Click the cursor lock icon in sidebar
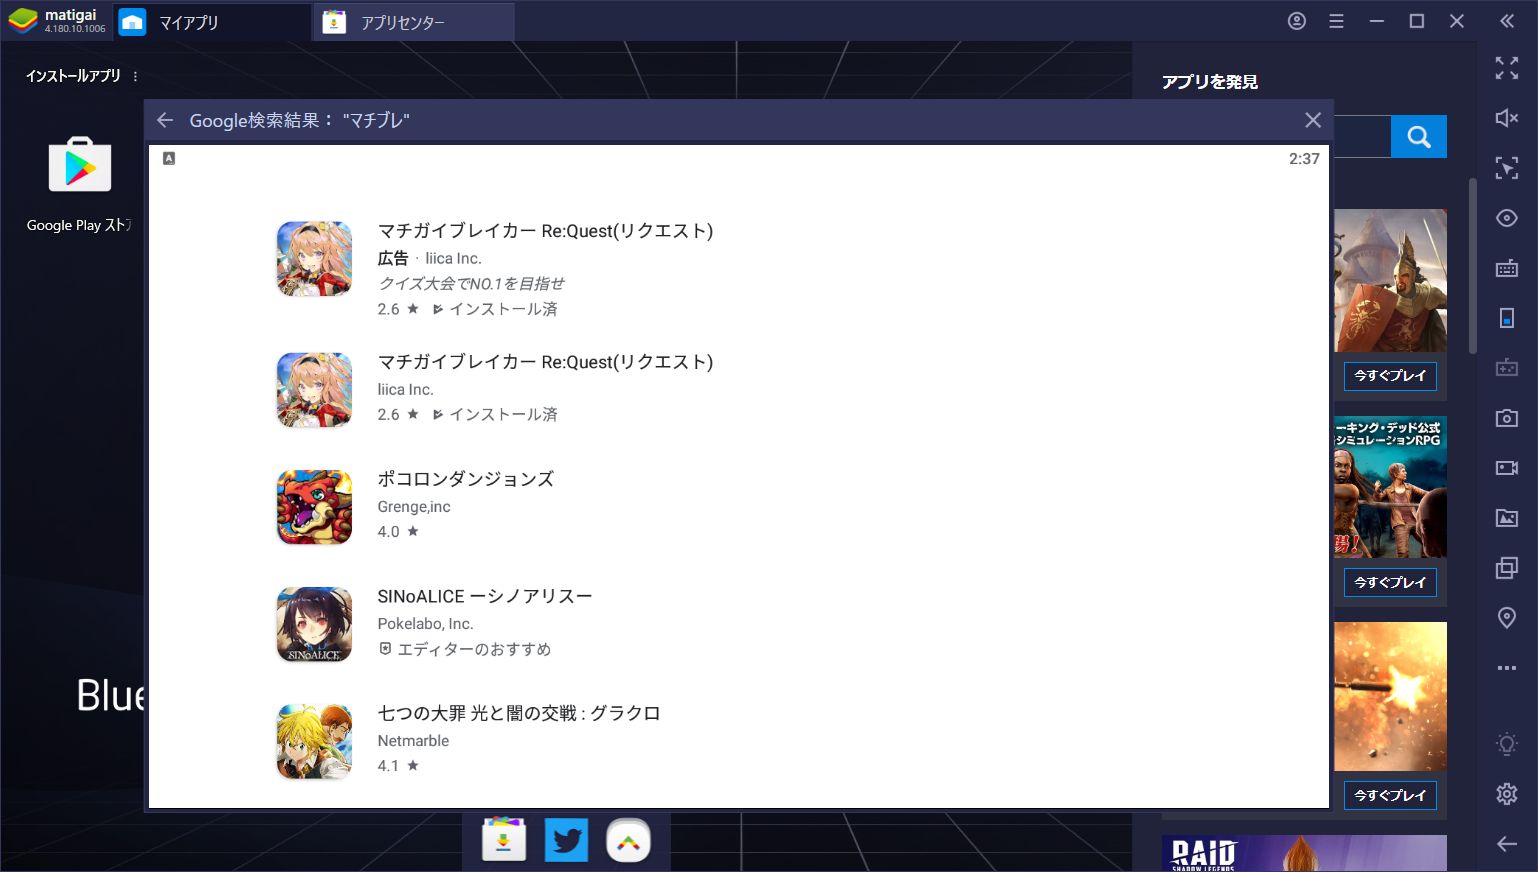 (1507, 168)
